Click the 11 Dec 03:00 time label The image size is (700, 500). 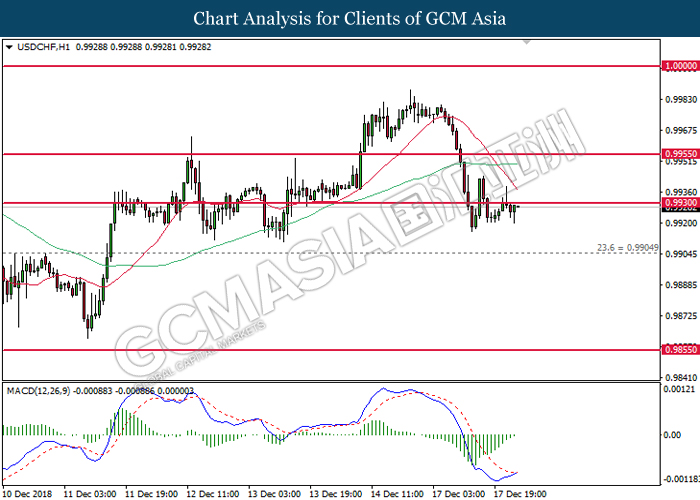point(89,494)
